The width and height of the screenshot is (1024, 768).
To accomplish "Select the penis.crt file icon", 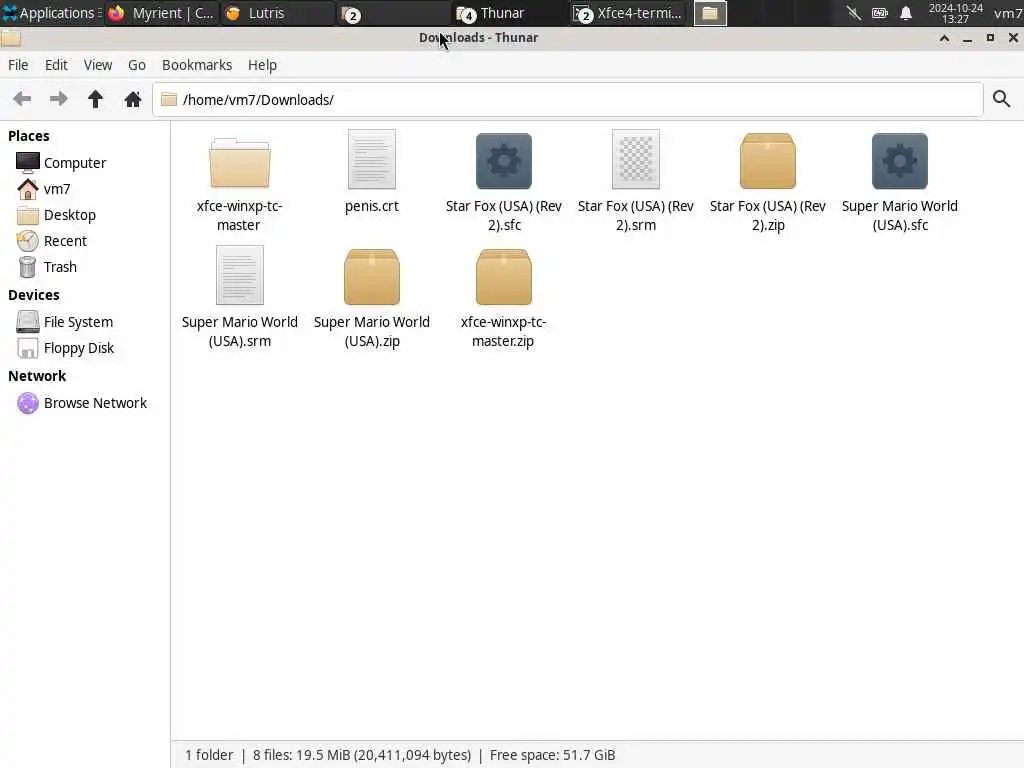I will pos(372,159).
